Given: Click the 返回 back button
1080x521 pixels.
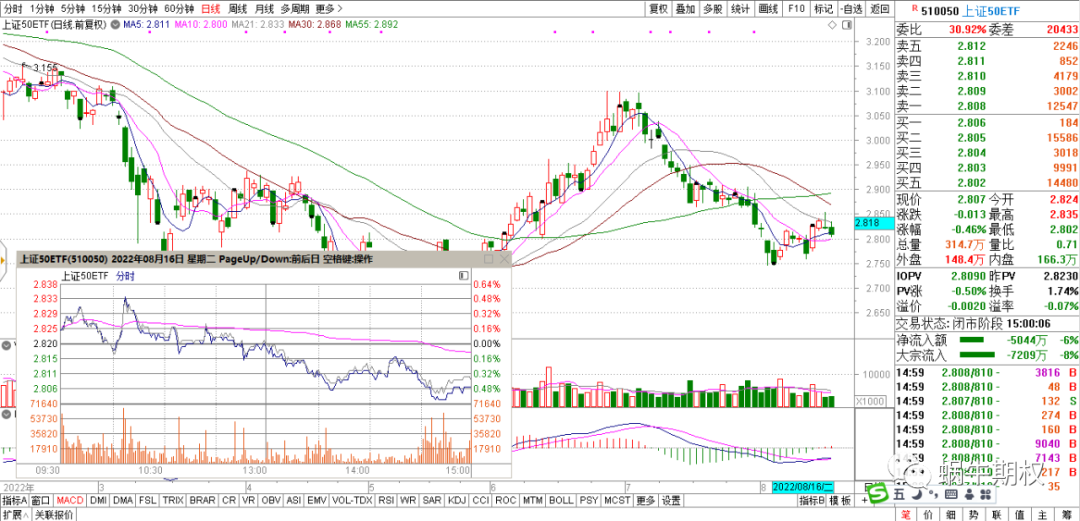Looking at the screenshot, I should click(x=879, y=8).
